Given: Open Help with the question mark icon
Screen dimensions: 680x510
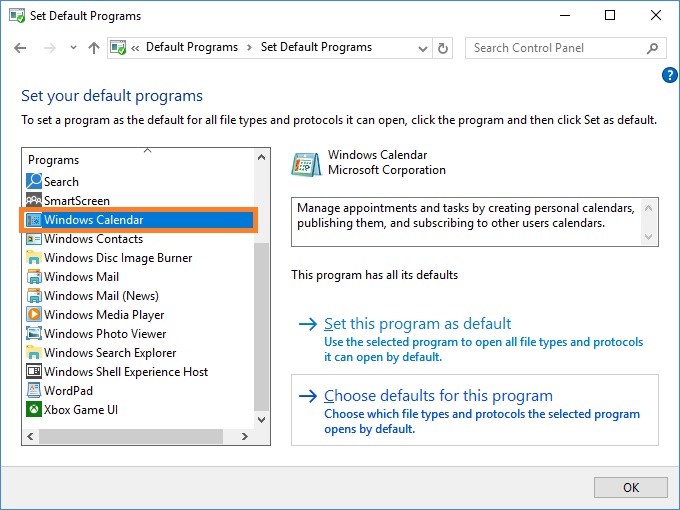Looking at the screenshot, I should coord(669,75).
